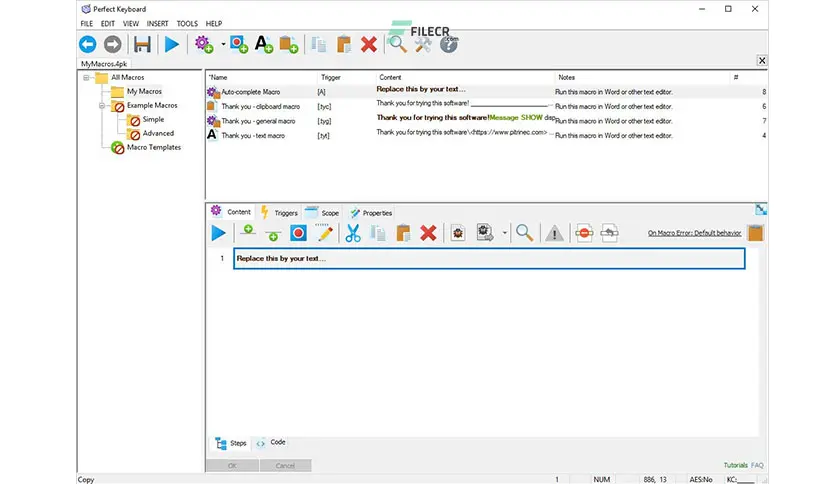The width and height of the screenshot is (836, 484).
Task: Paste a step using the editor toolbar clipboard icon
Action: (403, 233)
